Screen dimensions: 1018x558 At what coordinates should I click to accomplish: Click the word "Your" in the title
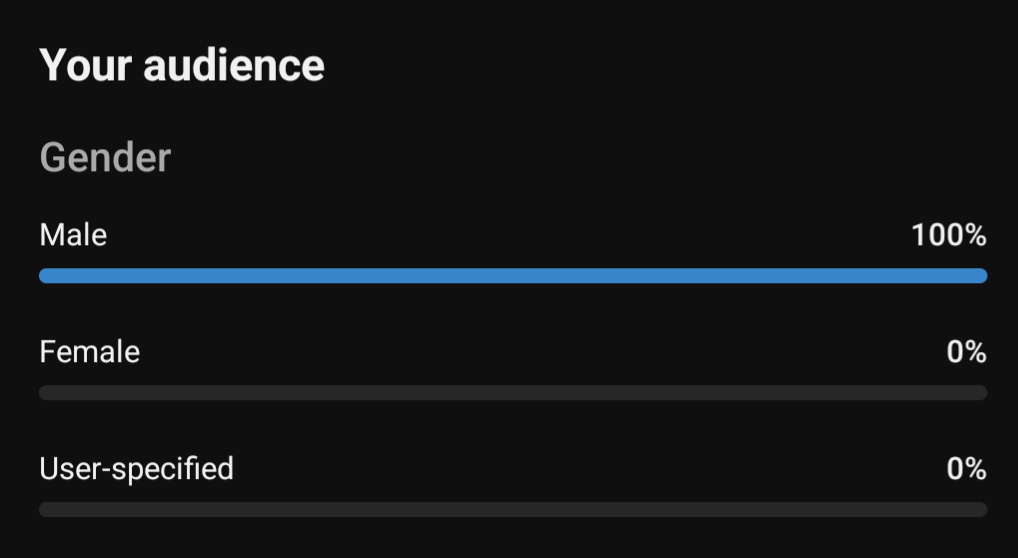click(86, 66)
